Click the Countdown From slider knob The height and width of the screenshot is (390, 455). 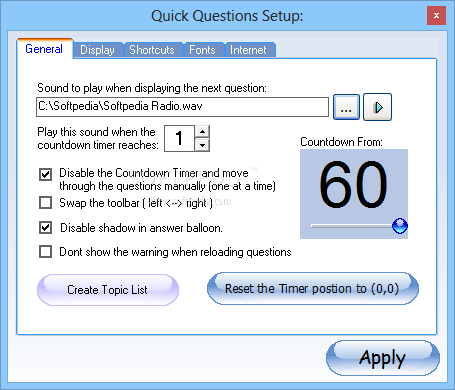tap(400, 226)
